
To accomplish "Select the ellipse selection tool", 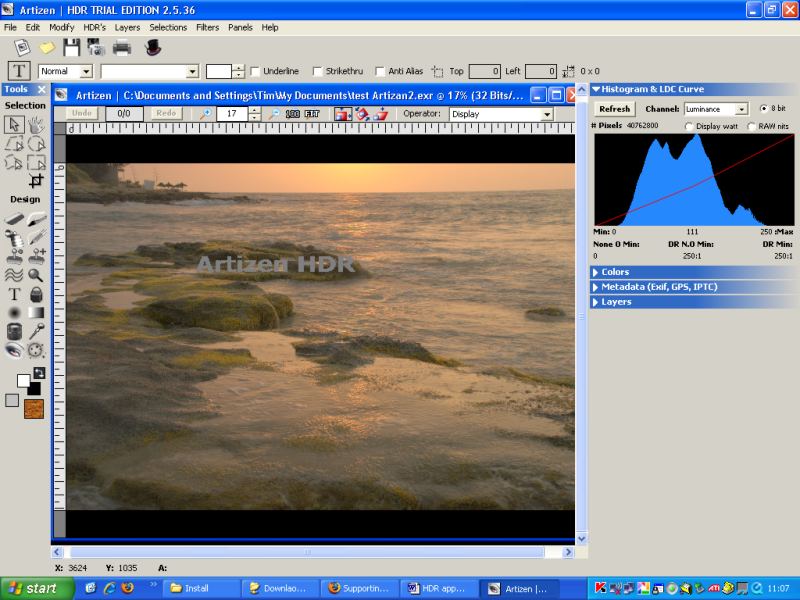I will [x=36, y=144].
